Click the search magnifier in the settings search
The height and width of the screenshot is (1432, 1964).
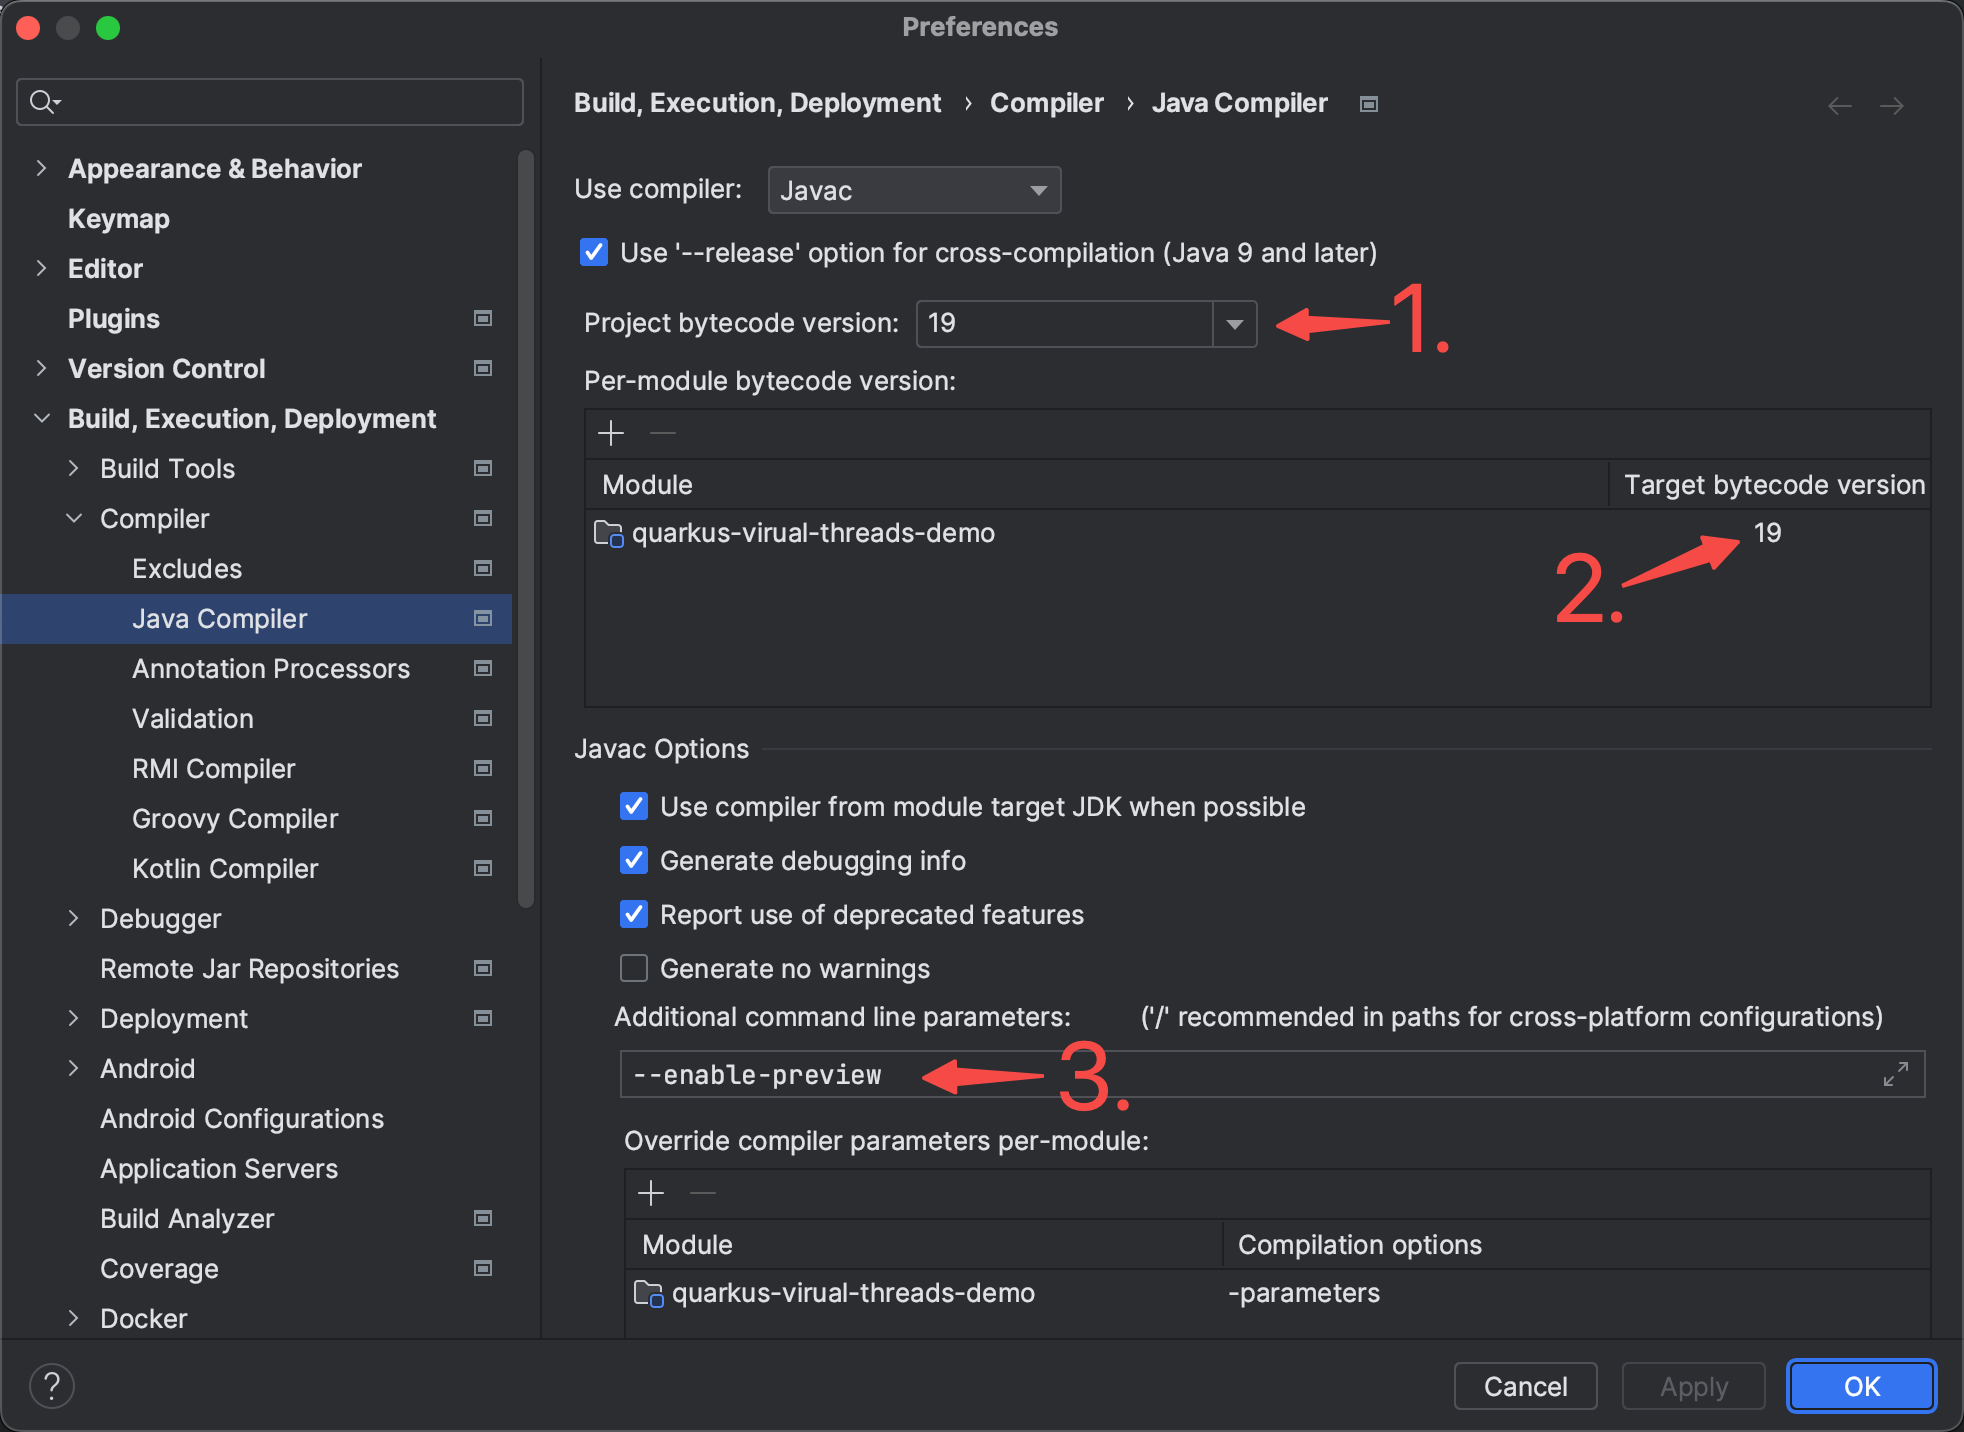[x=44, y=102]
